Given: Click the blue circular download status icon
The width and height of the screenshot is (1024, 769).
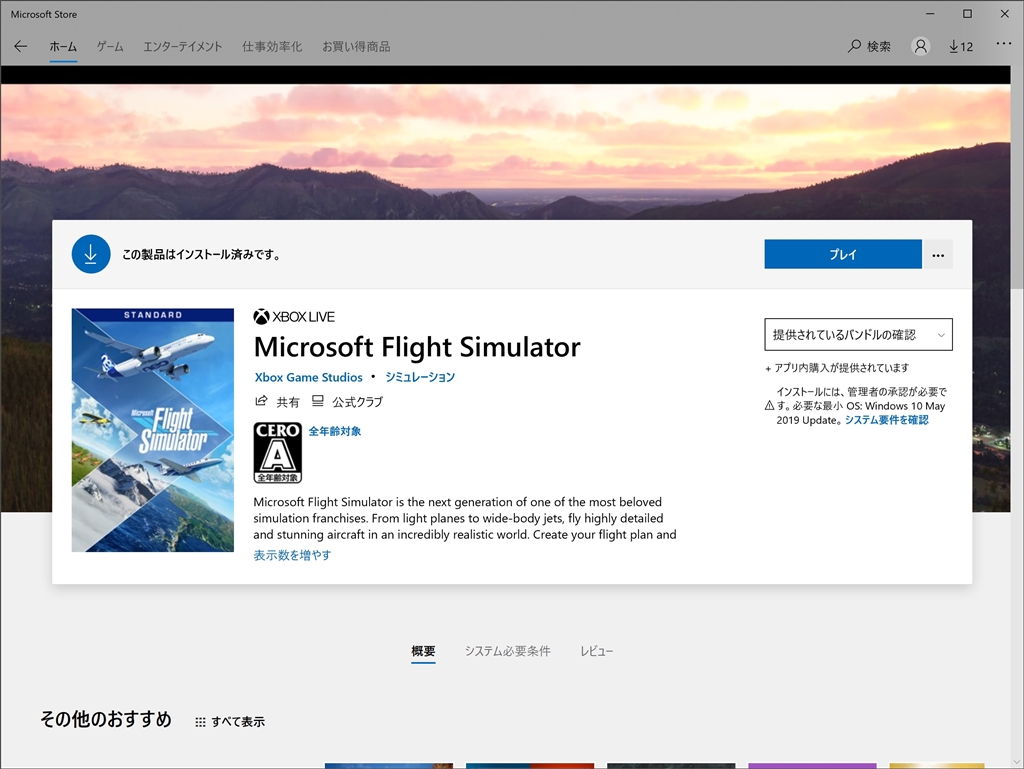Looking at the screenshot, I should click(x=91, y=254).
